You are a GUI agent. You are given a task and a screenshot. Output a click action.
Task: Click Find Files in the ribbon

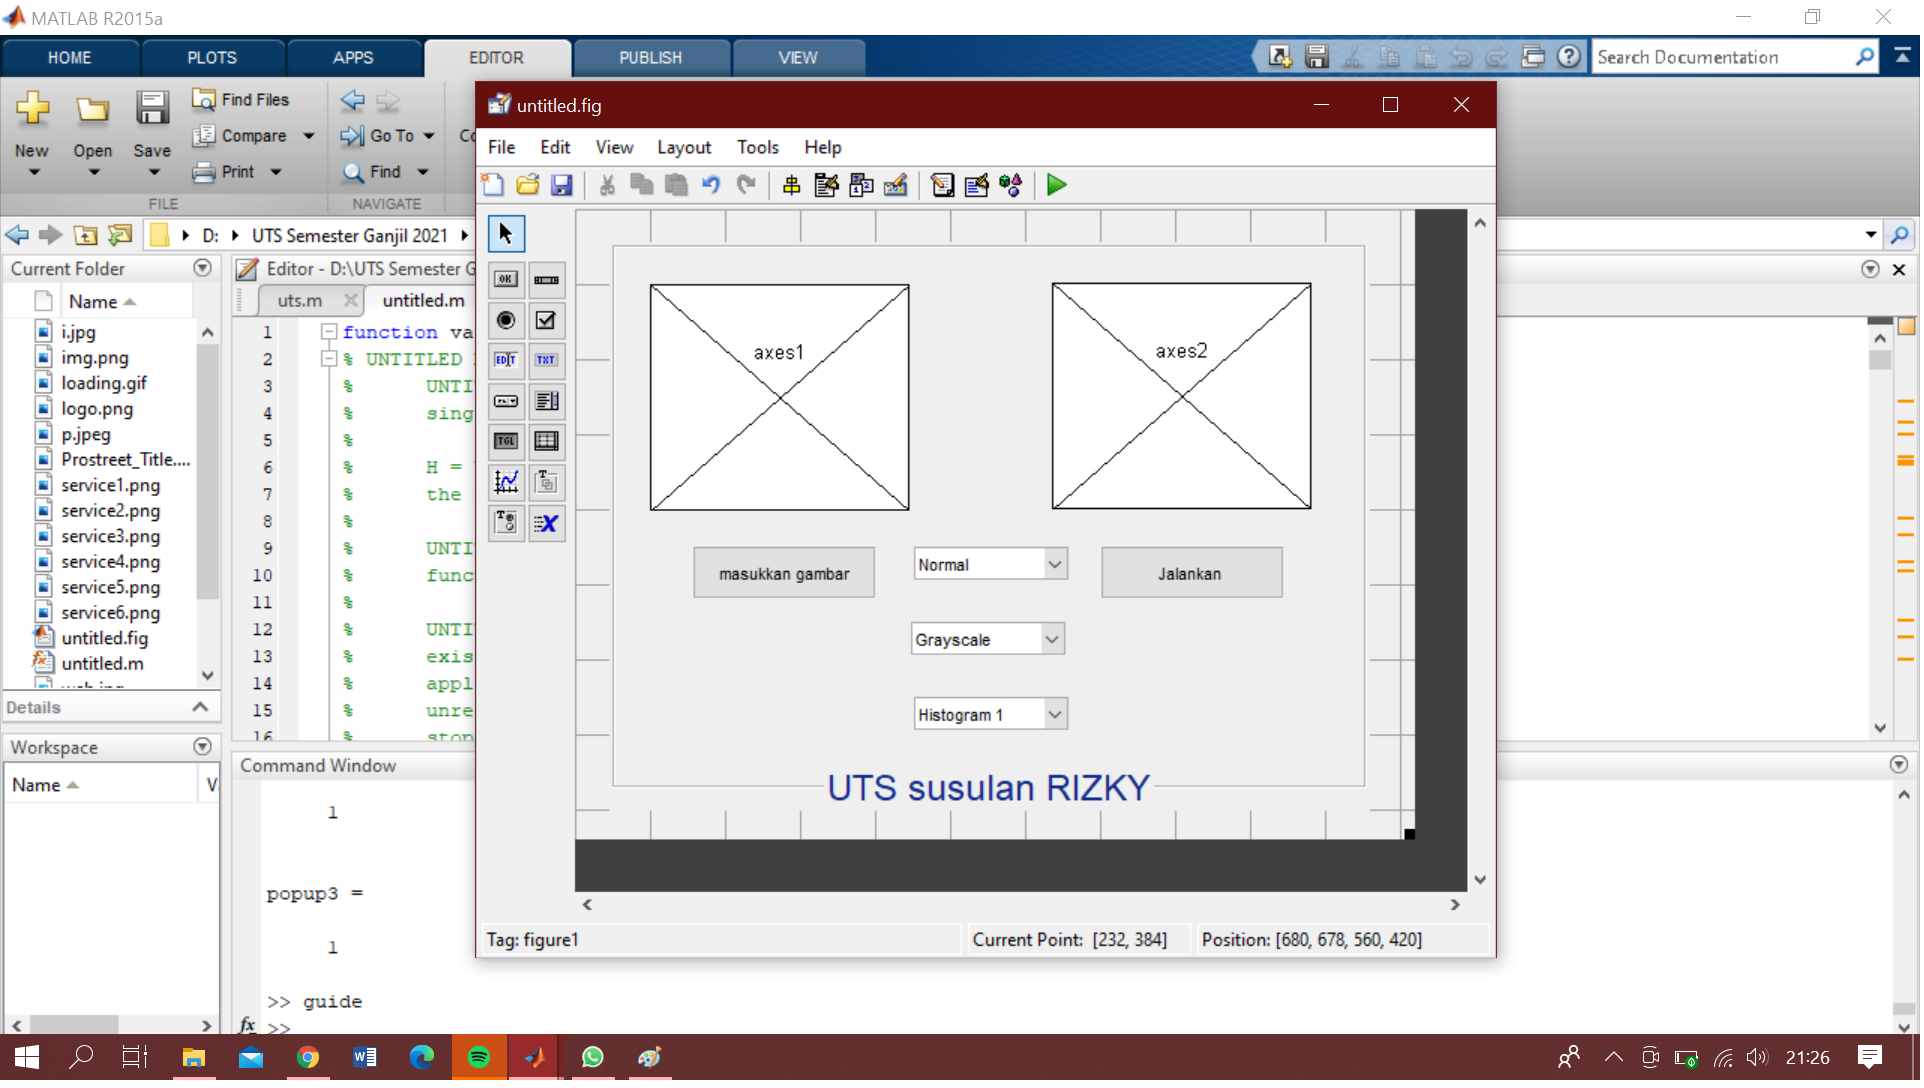[x=242, y=100]
